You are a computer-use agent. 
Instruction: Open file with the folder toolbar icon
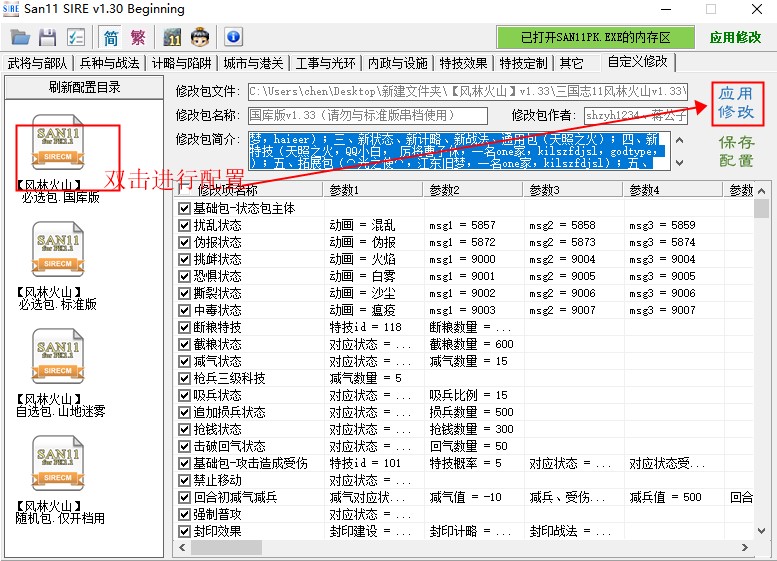click(20, 37)
